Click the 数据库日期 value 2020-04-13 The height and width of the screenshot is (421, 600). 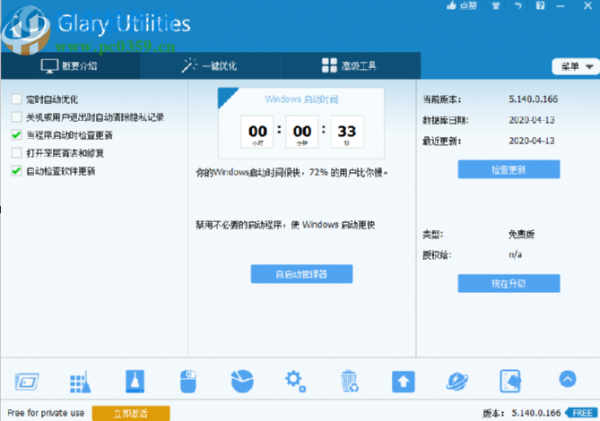coord(532,120)
